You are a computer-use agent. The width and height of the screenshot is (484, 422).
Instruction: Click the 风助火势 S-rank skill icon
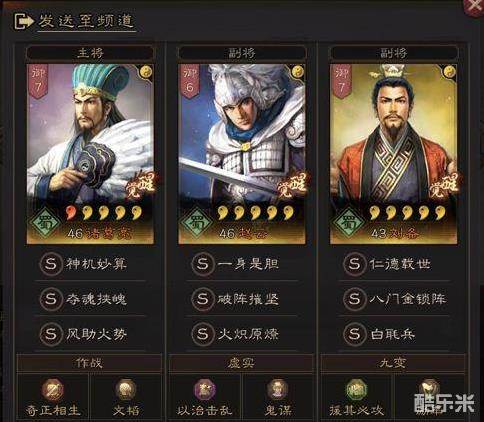pos(51,334)
